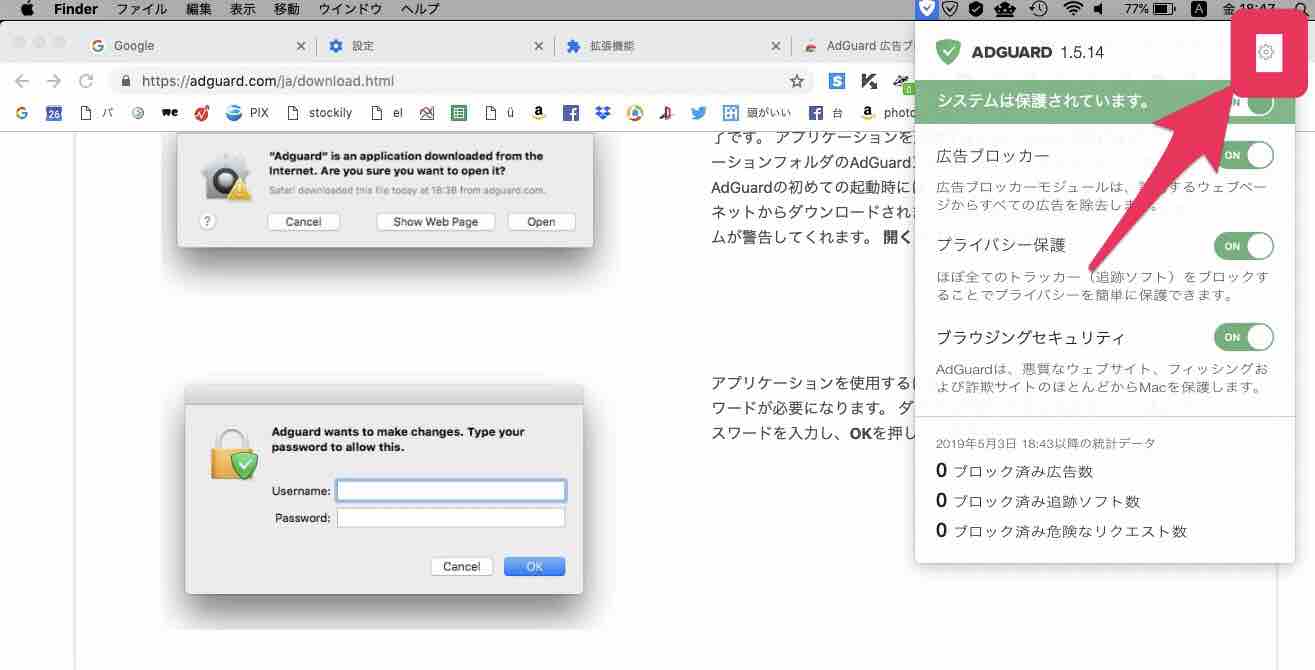Open the Dropbox bookmark
The height and width of the screenshot is (670, 1315).
point(602,113)
